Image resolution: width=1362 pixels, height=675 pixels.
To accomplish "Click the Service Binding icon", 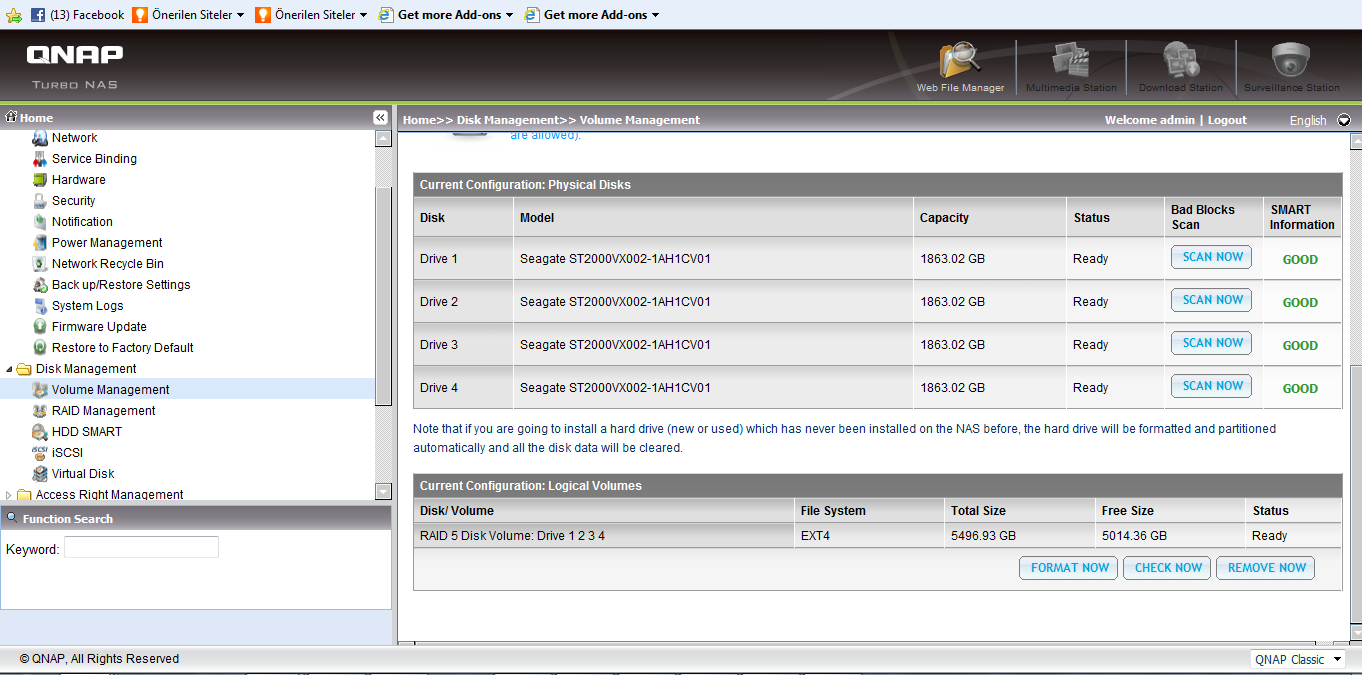I will [x=40, y=159].
